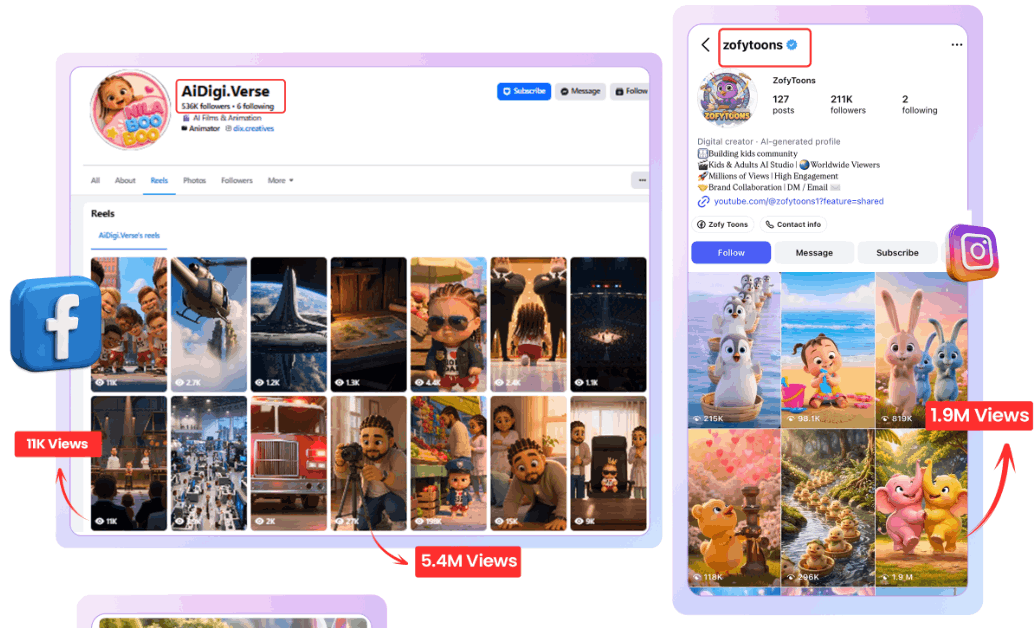Image resolution: width=1034 pixels, height=628 pixels.
Task: Open the helicopter reel thumbnail
Action: pyautogui.click(x=209, y=325)
